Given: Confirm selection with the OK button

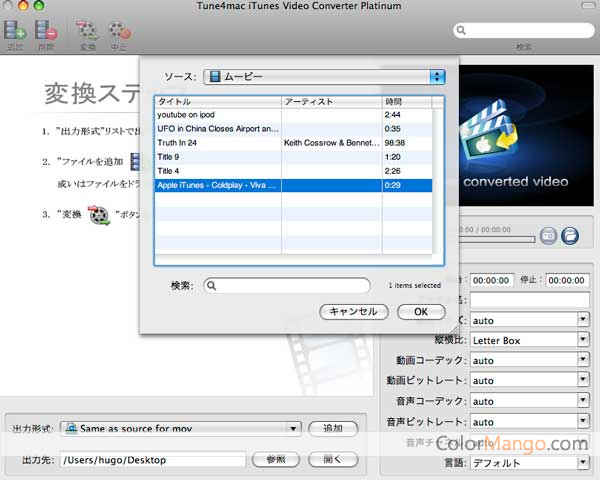Looking at the screenshot, I should pyautogui.click(x=421, y=312).
